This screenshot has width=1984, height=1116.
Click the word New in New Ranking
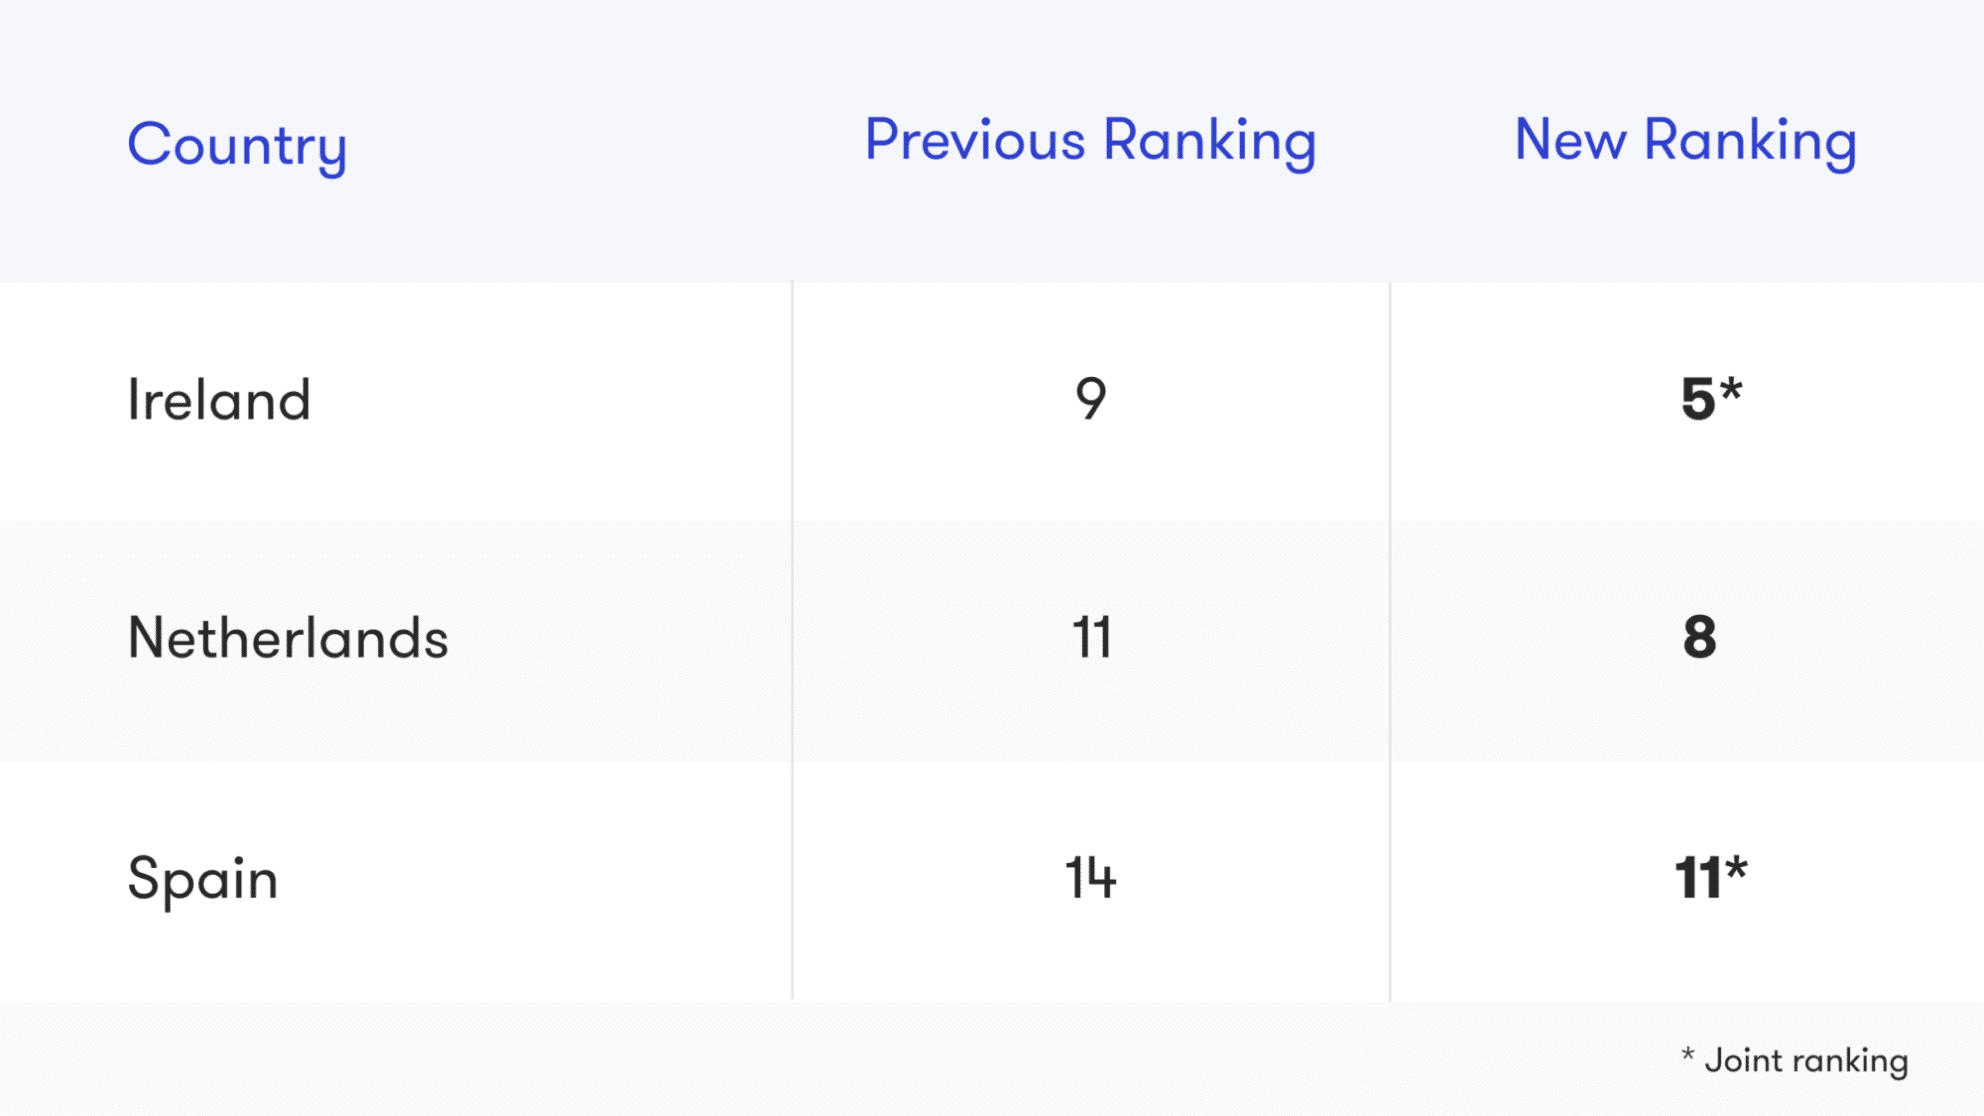pos(1570,140)
